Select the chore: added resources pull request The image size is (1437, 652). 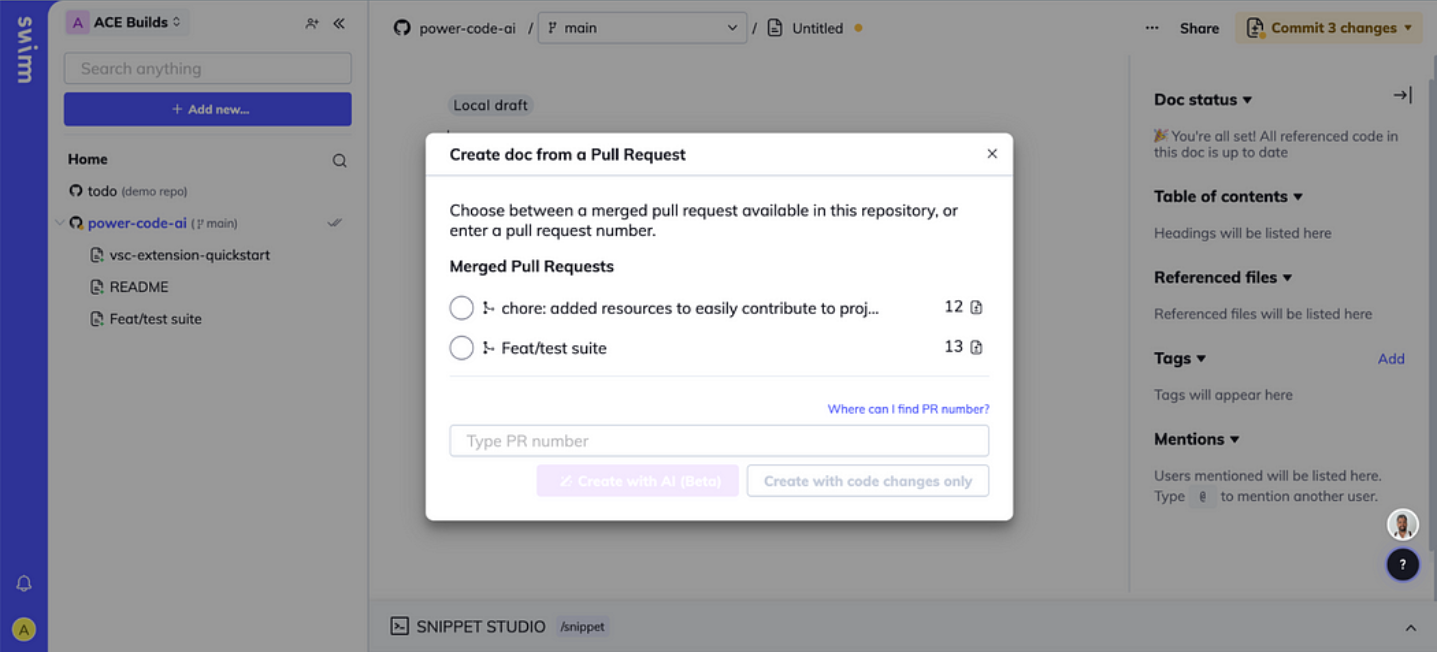pyautogui.click(x=461, y=308)
